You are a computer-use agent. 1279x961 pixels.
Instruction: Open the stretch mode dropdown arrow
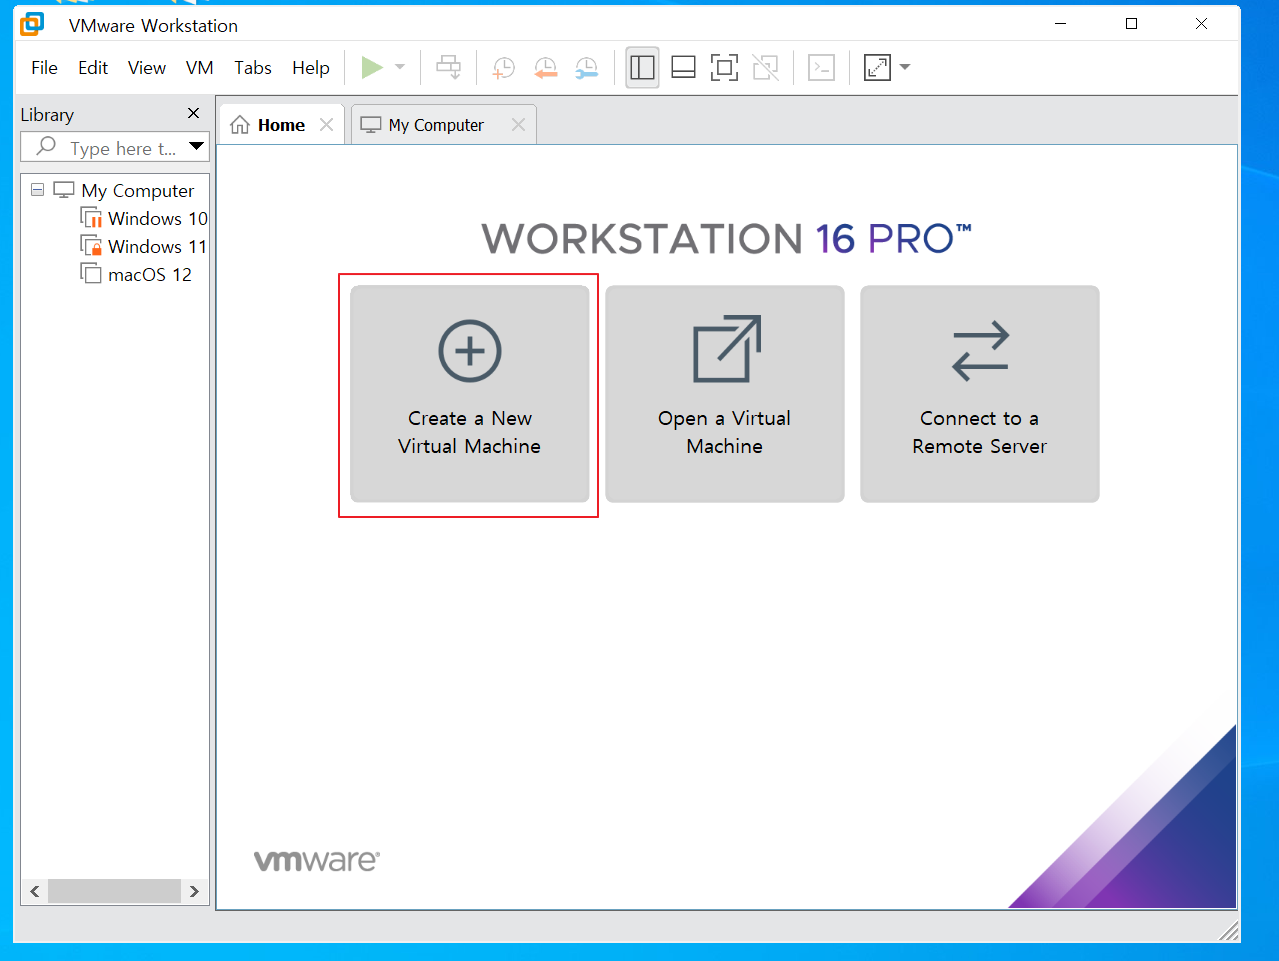point(905,67)
